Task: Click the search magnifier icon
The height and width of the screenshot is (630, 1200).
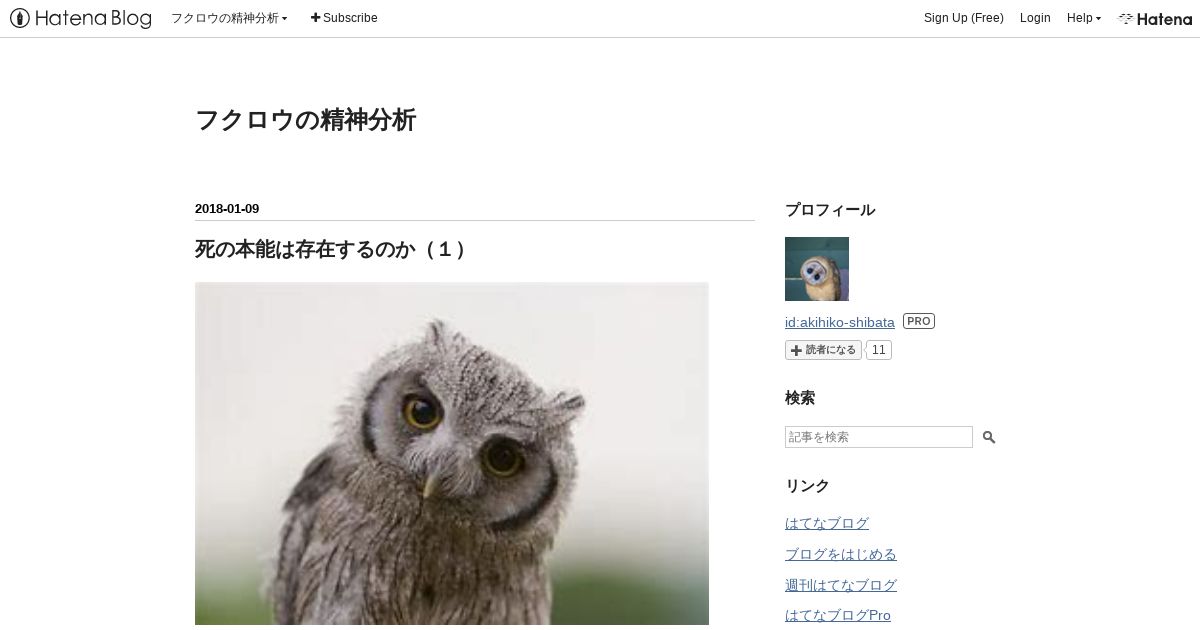Action: (988, 437)
